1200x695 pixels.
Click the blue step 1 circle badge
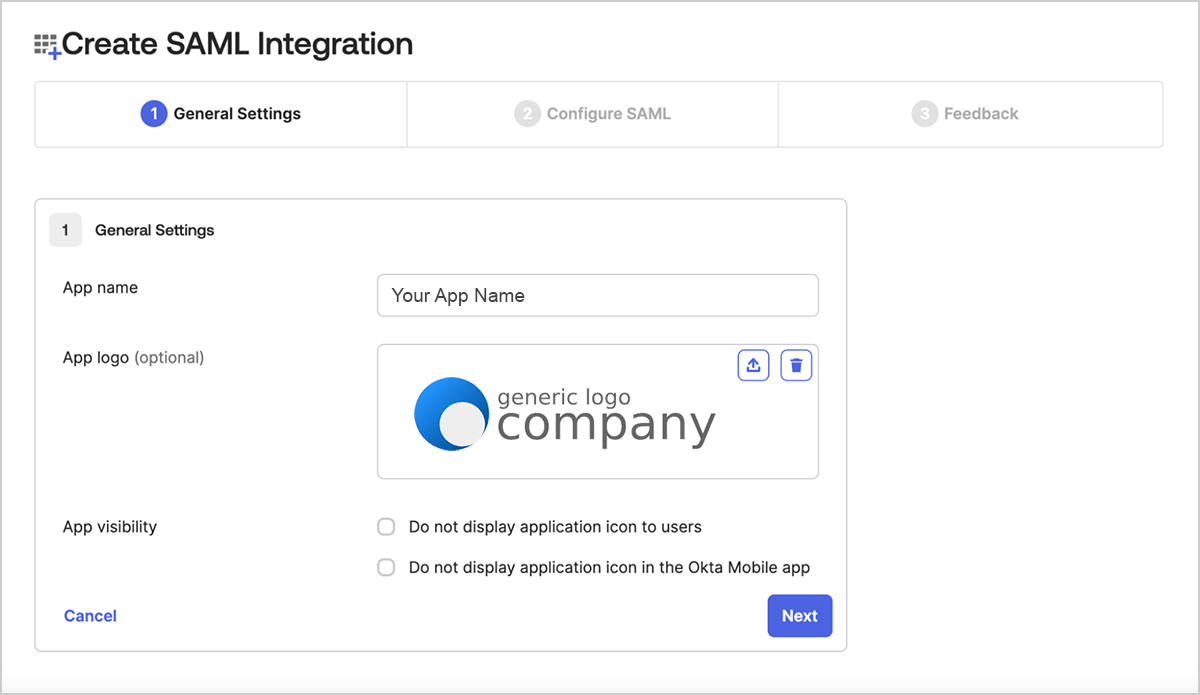[154, 114]
